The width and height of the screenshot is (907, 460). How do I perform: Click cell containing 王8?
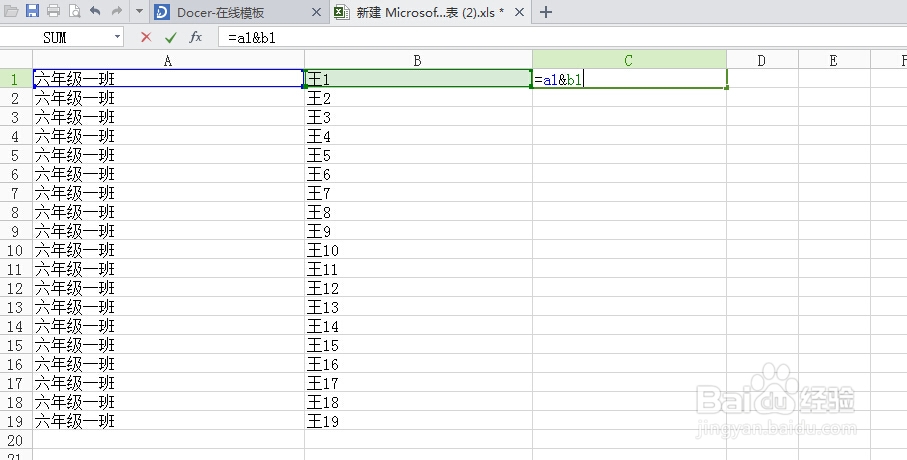click(418, 212)
